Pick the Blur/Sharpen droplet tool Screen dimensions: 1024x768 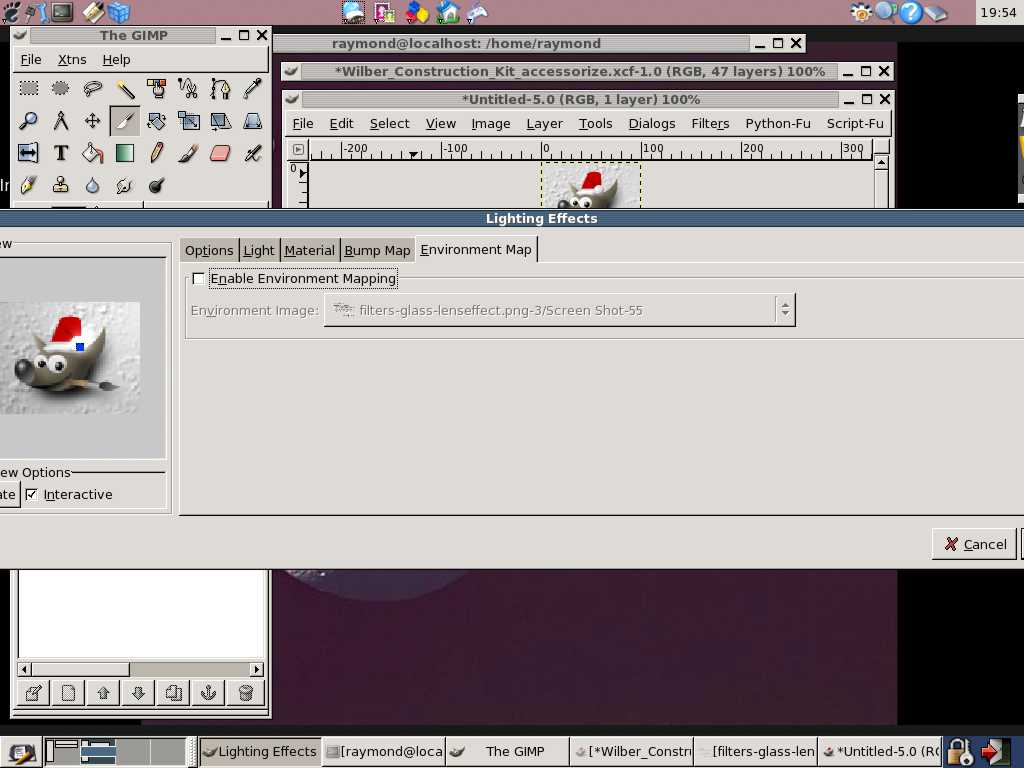pyautogui.click(x=92, y=185)
